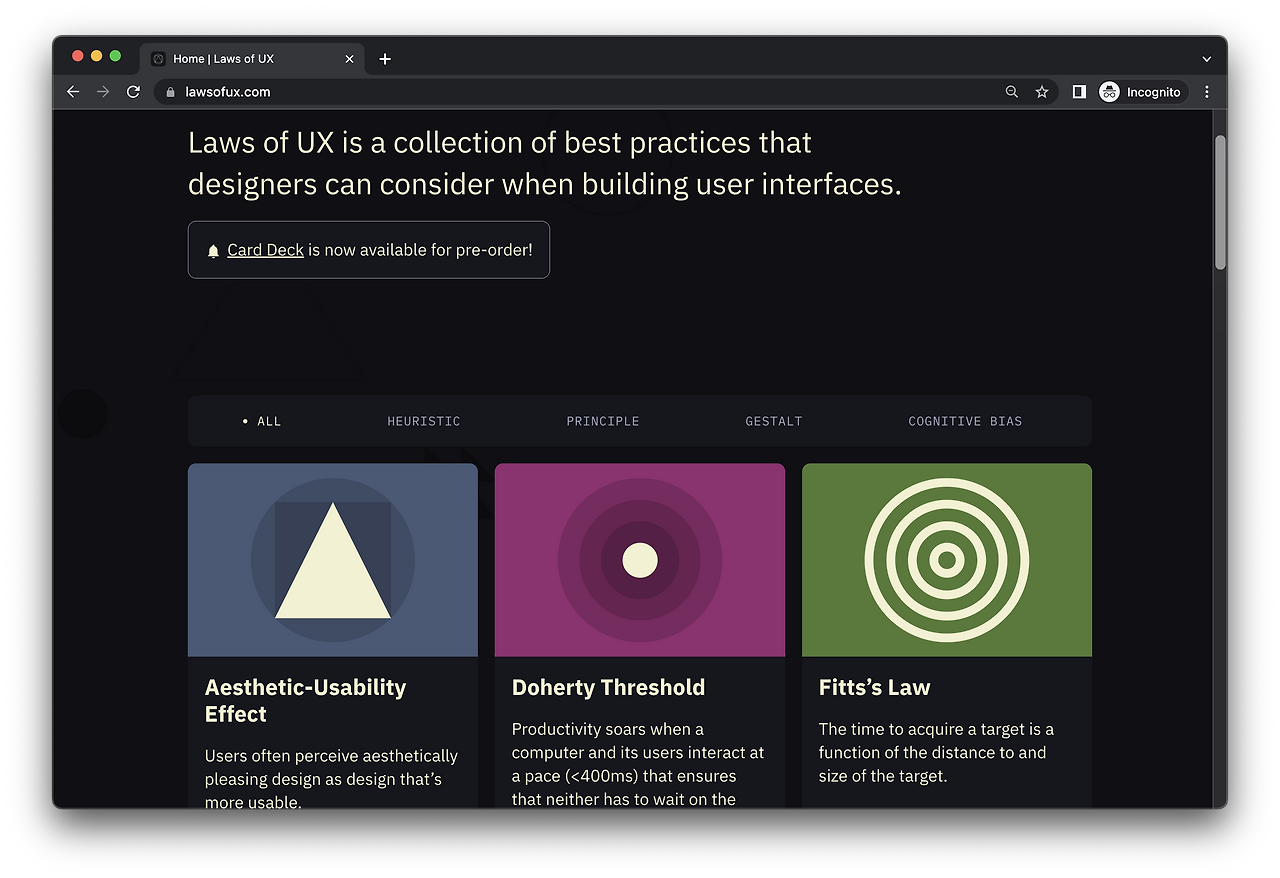Open the Aesthetic-Usability Effect triangle illustration
The width and height of the screenshot is (1280, 878).
tap(333, 560)
